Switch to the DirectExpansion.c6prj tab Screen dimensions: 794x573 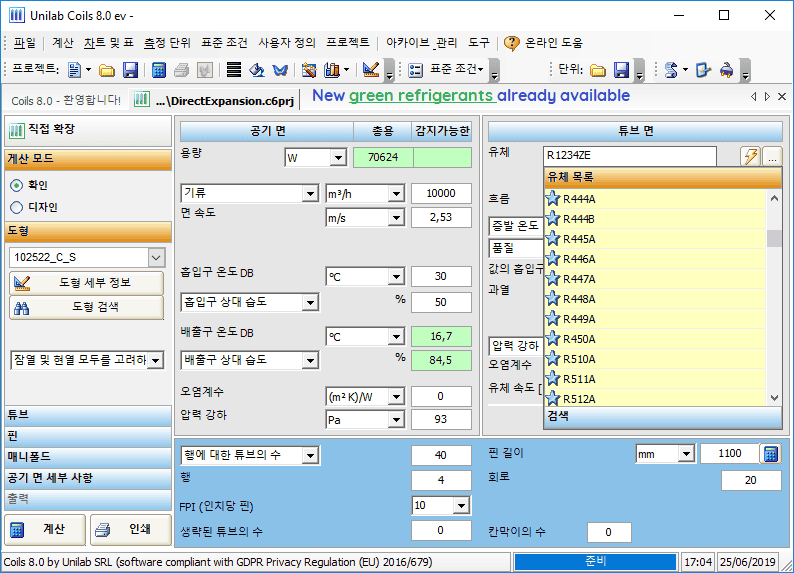click(219, 100)
